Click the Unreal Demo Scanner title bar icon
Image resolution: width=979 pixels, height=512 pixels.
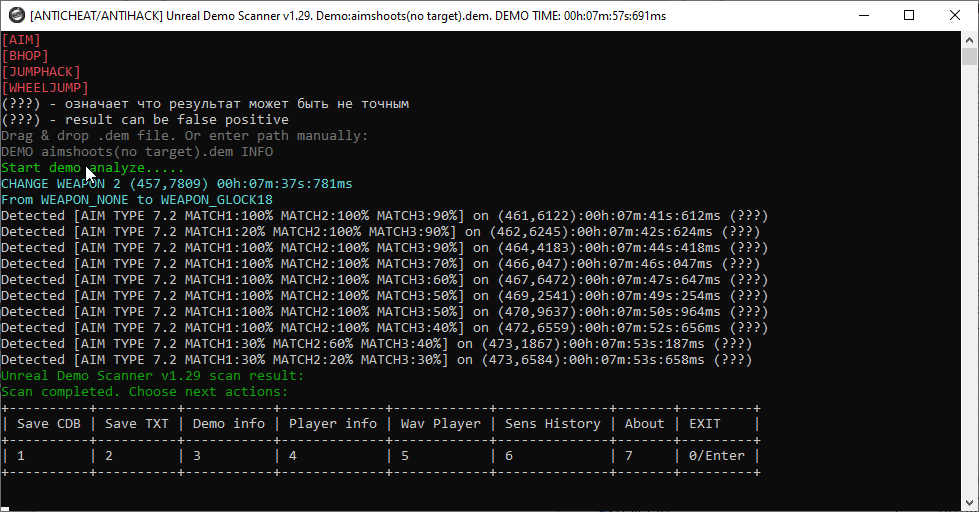(17, 15)
